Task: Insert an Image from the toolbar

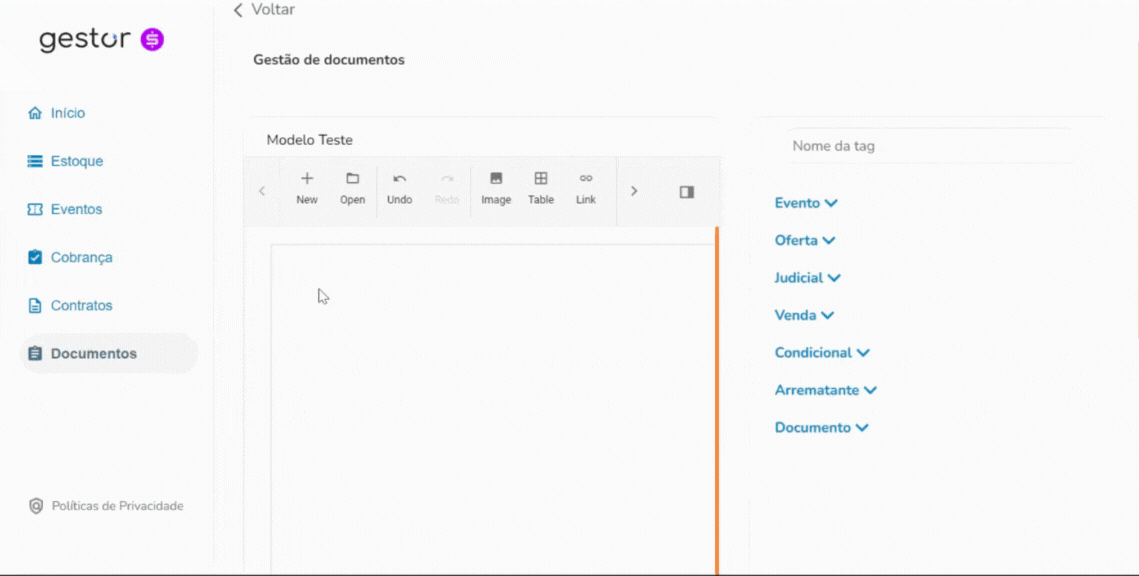Action: pos(496,188)
